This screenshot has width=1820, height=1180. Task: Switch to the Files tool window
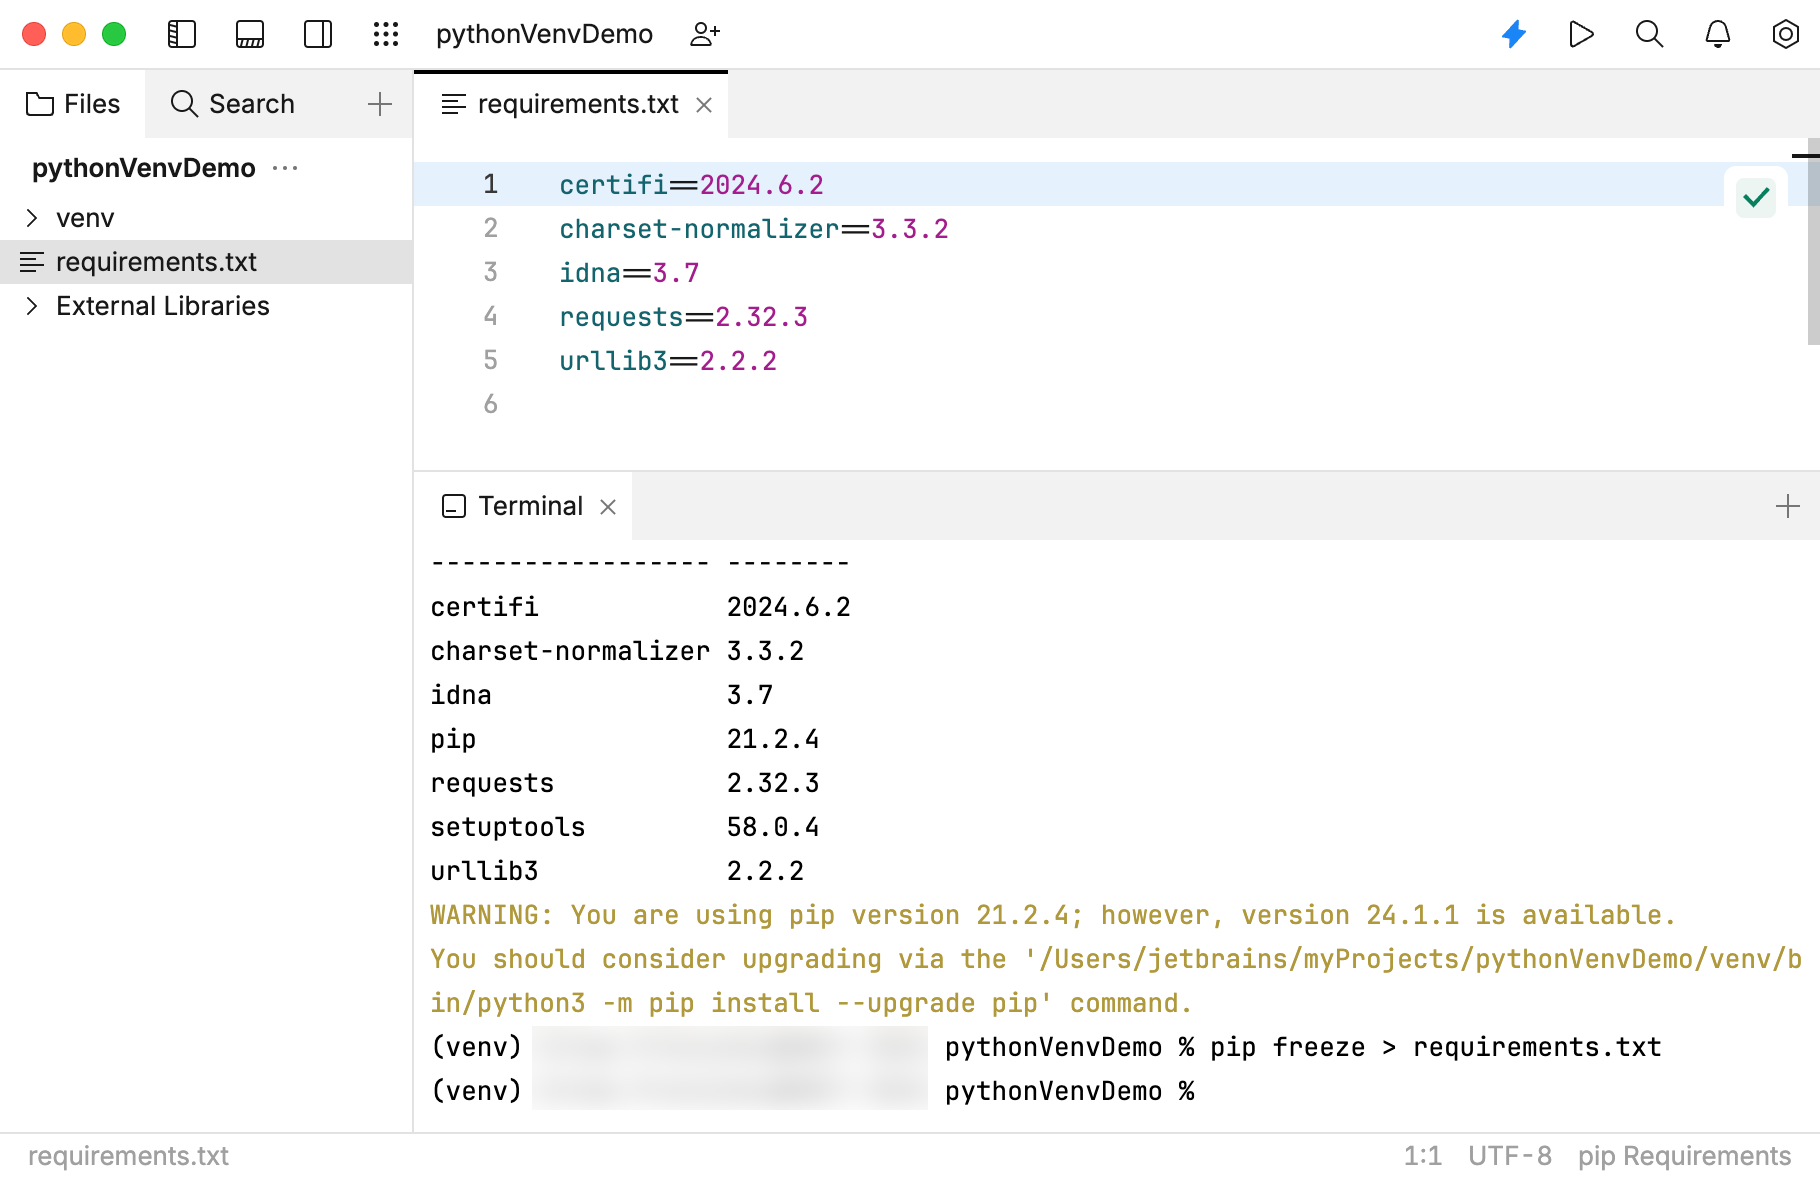(73, 103)
